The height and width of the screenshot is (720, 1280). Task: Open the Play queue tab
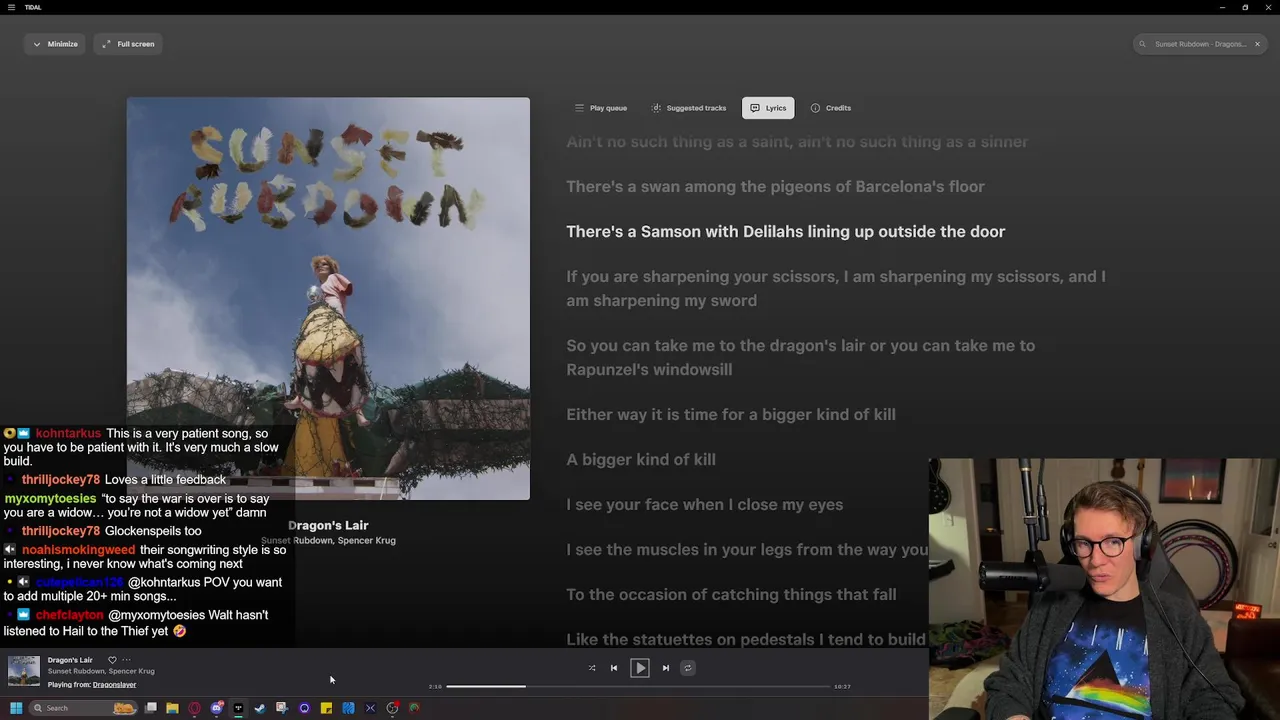601,108
